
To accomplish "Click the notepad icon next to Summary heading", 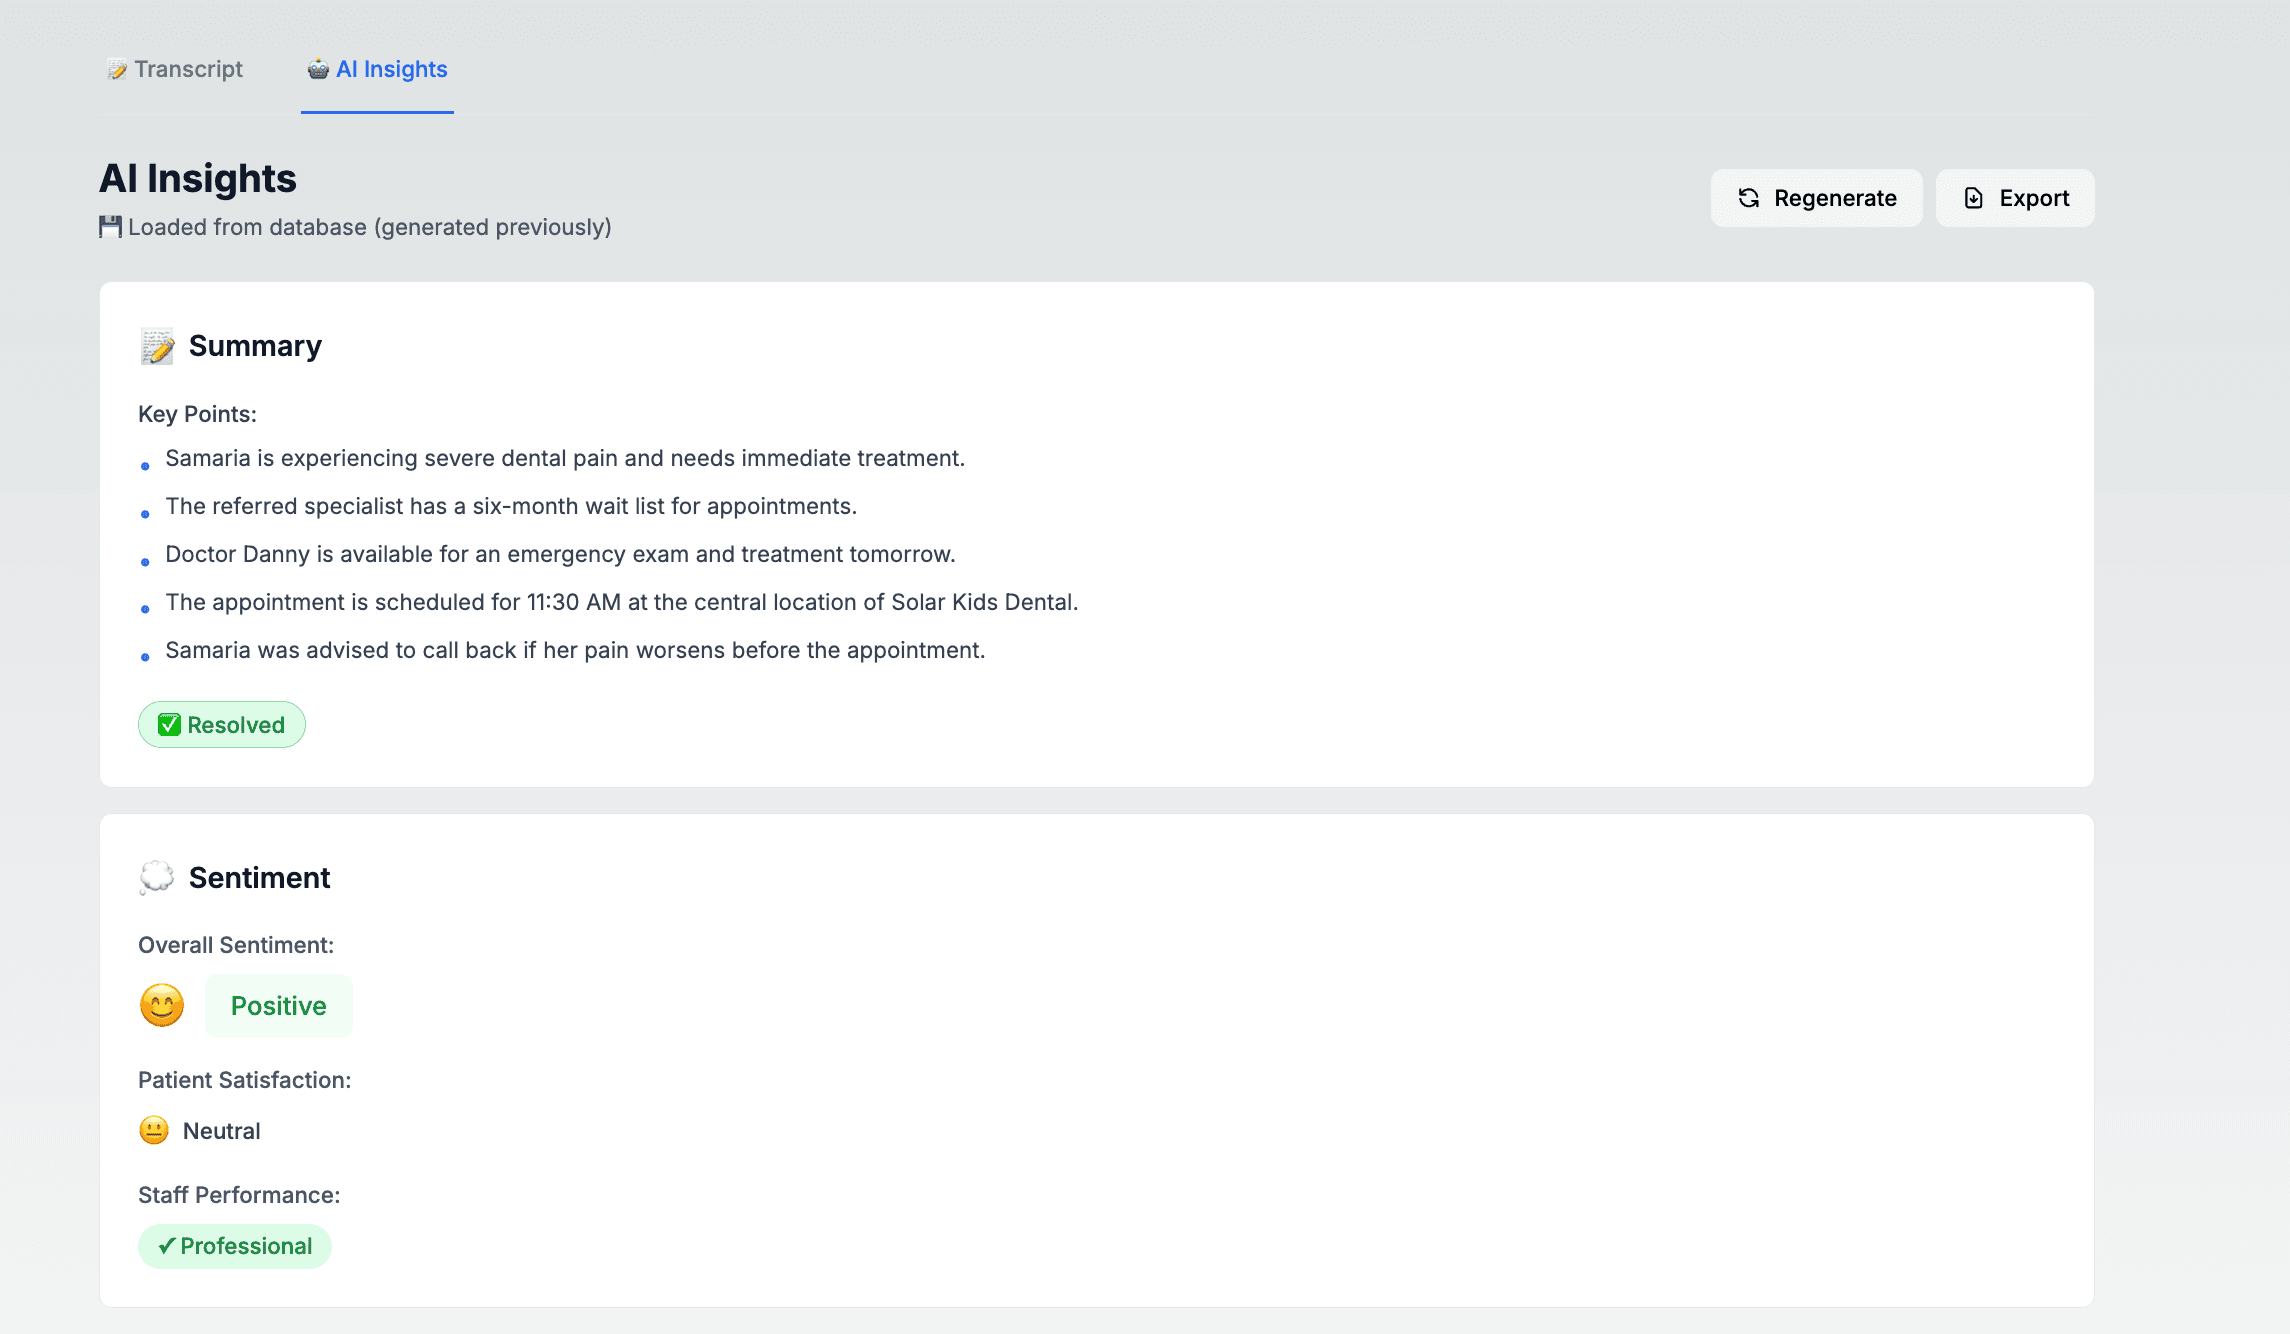I will (x=157, y=346).
